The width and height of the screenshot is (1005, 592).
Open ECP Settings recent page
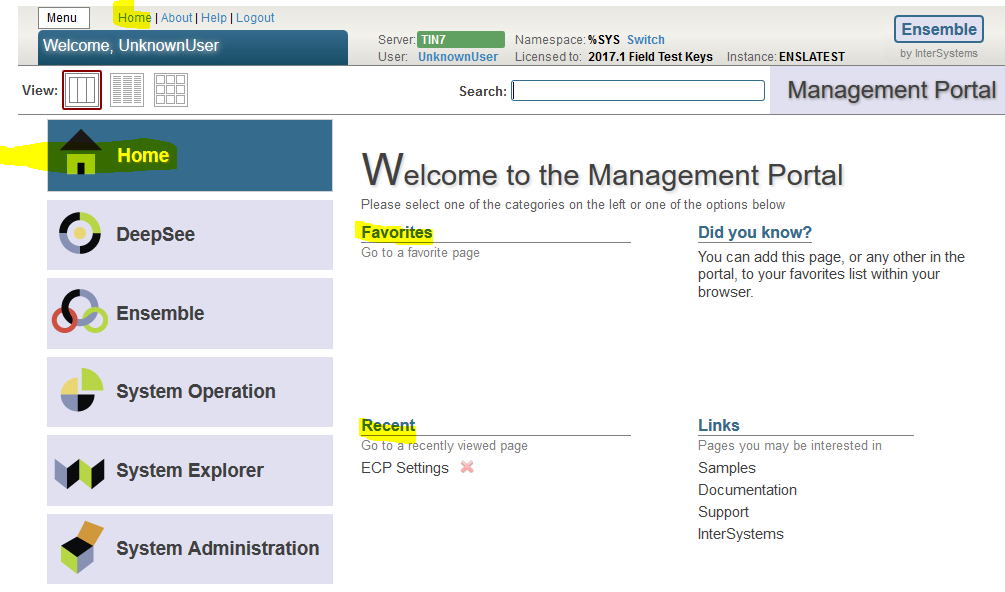tap(404, 468)
